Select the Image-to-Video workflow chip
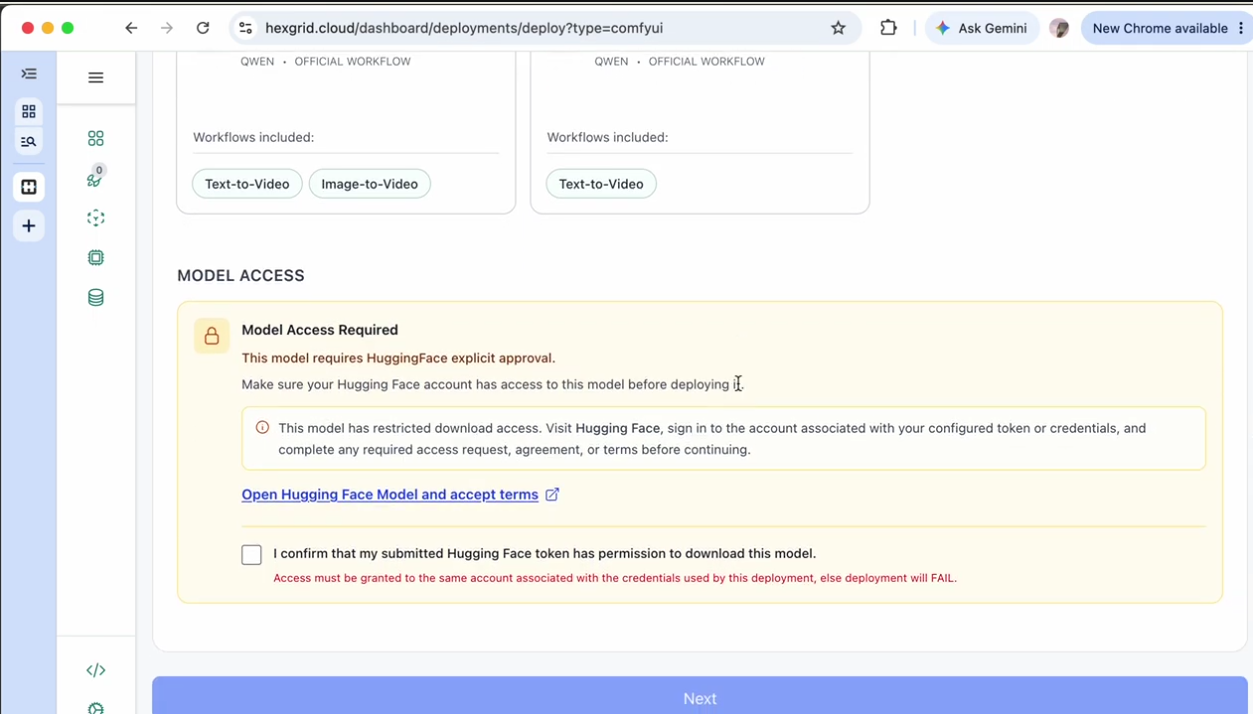1253x714 pixels. tap(370, 184)
